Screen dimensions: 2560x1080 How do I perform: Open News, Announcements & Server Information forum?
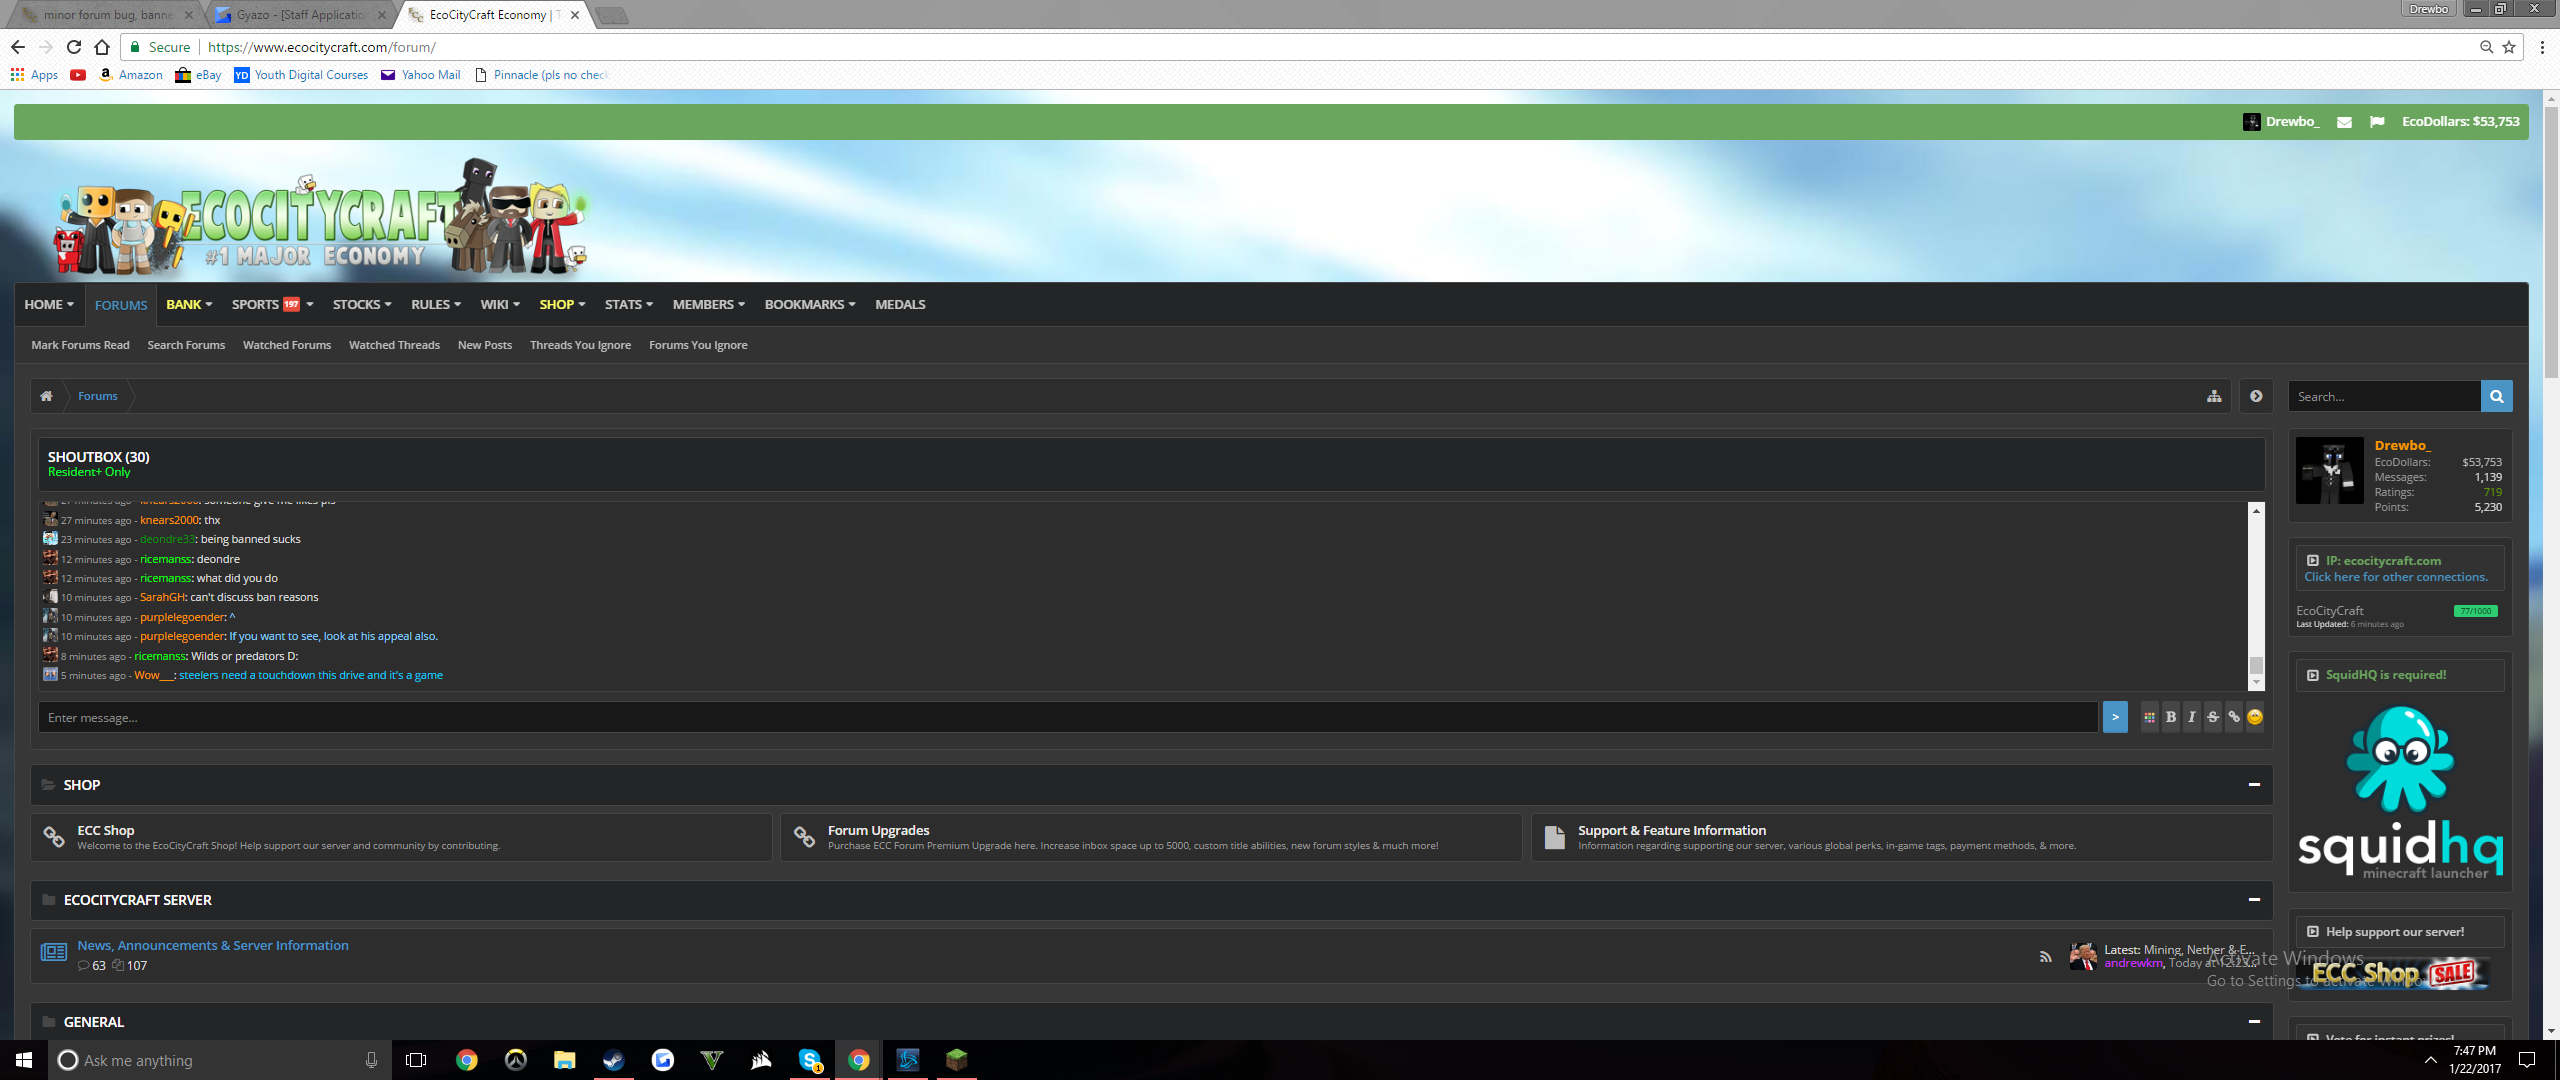[x=213, y=945]
